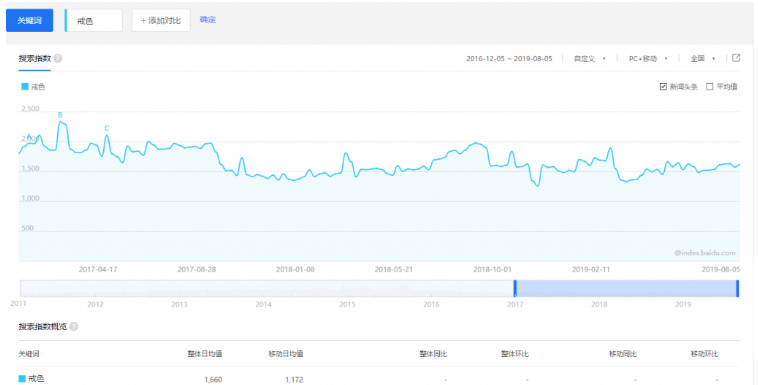Click year 2018 on the timeline
This screenshot has height=385, width=758.
[x=599, y=304]
